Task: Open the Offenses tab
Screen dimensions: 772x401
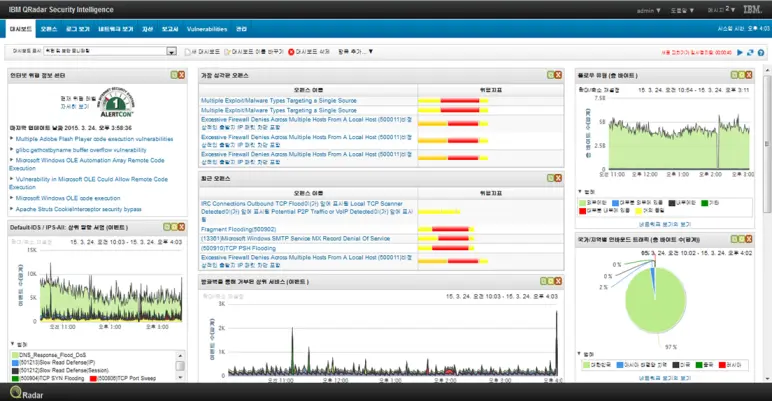Action: 49,29
